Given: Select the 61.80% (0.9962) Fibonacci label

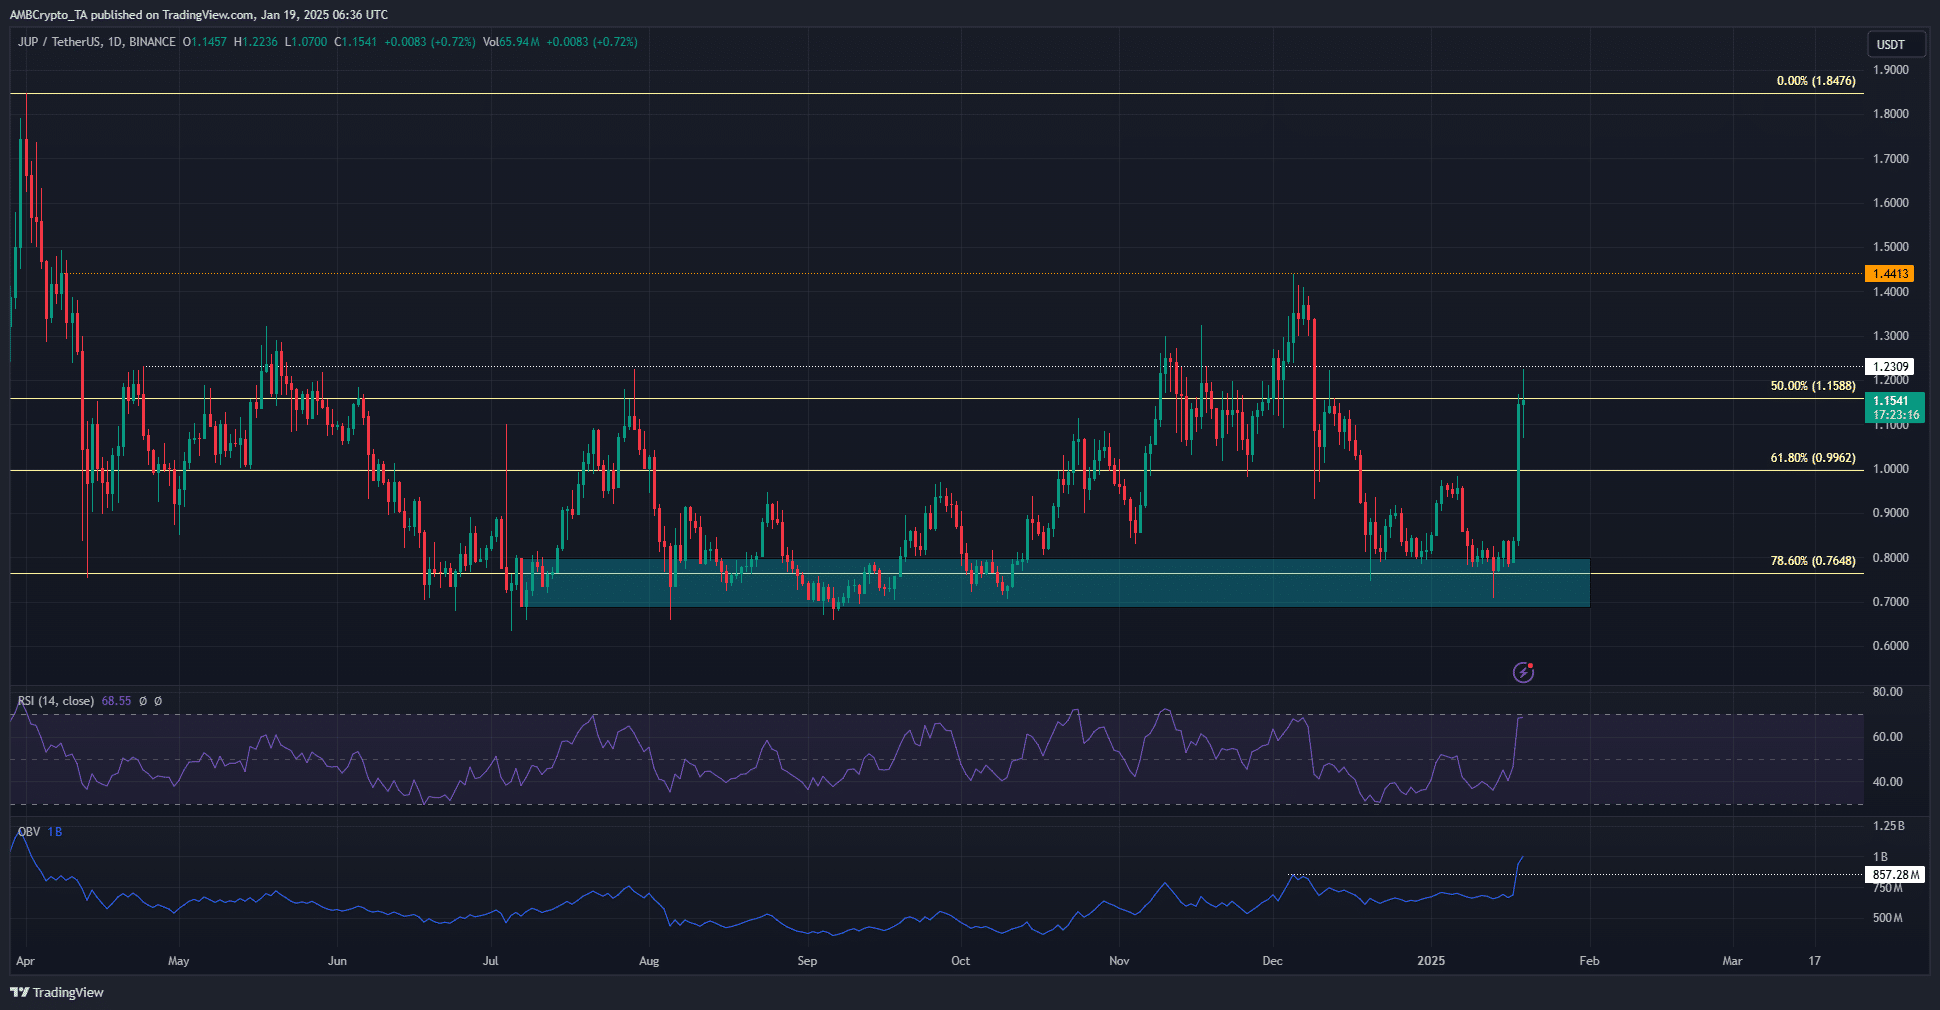Looking at the screenshot, I should [1812, 458].
